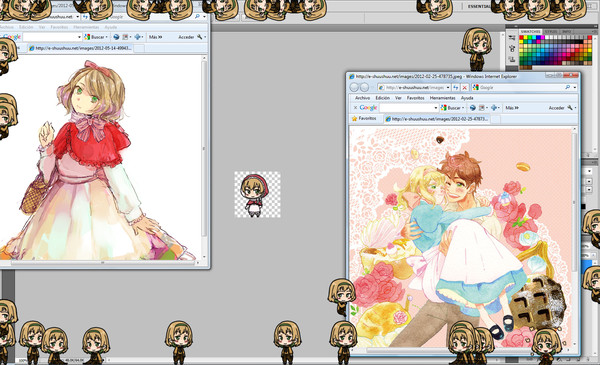Select e-shuushuu 2012-02-25 tab in right IE
600x365 pixels.
point(436,119)
